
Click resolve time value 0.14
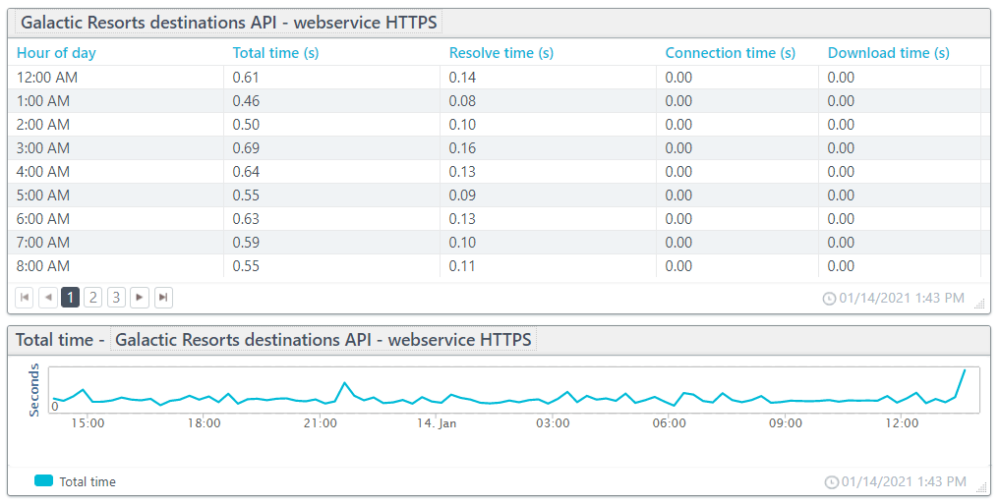click(x=462, y=77)
